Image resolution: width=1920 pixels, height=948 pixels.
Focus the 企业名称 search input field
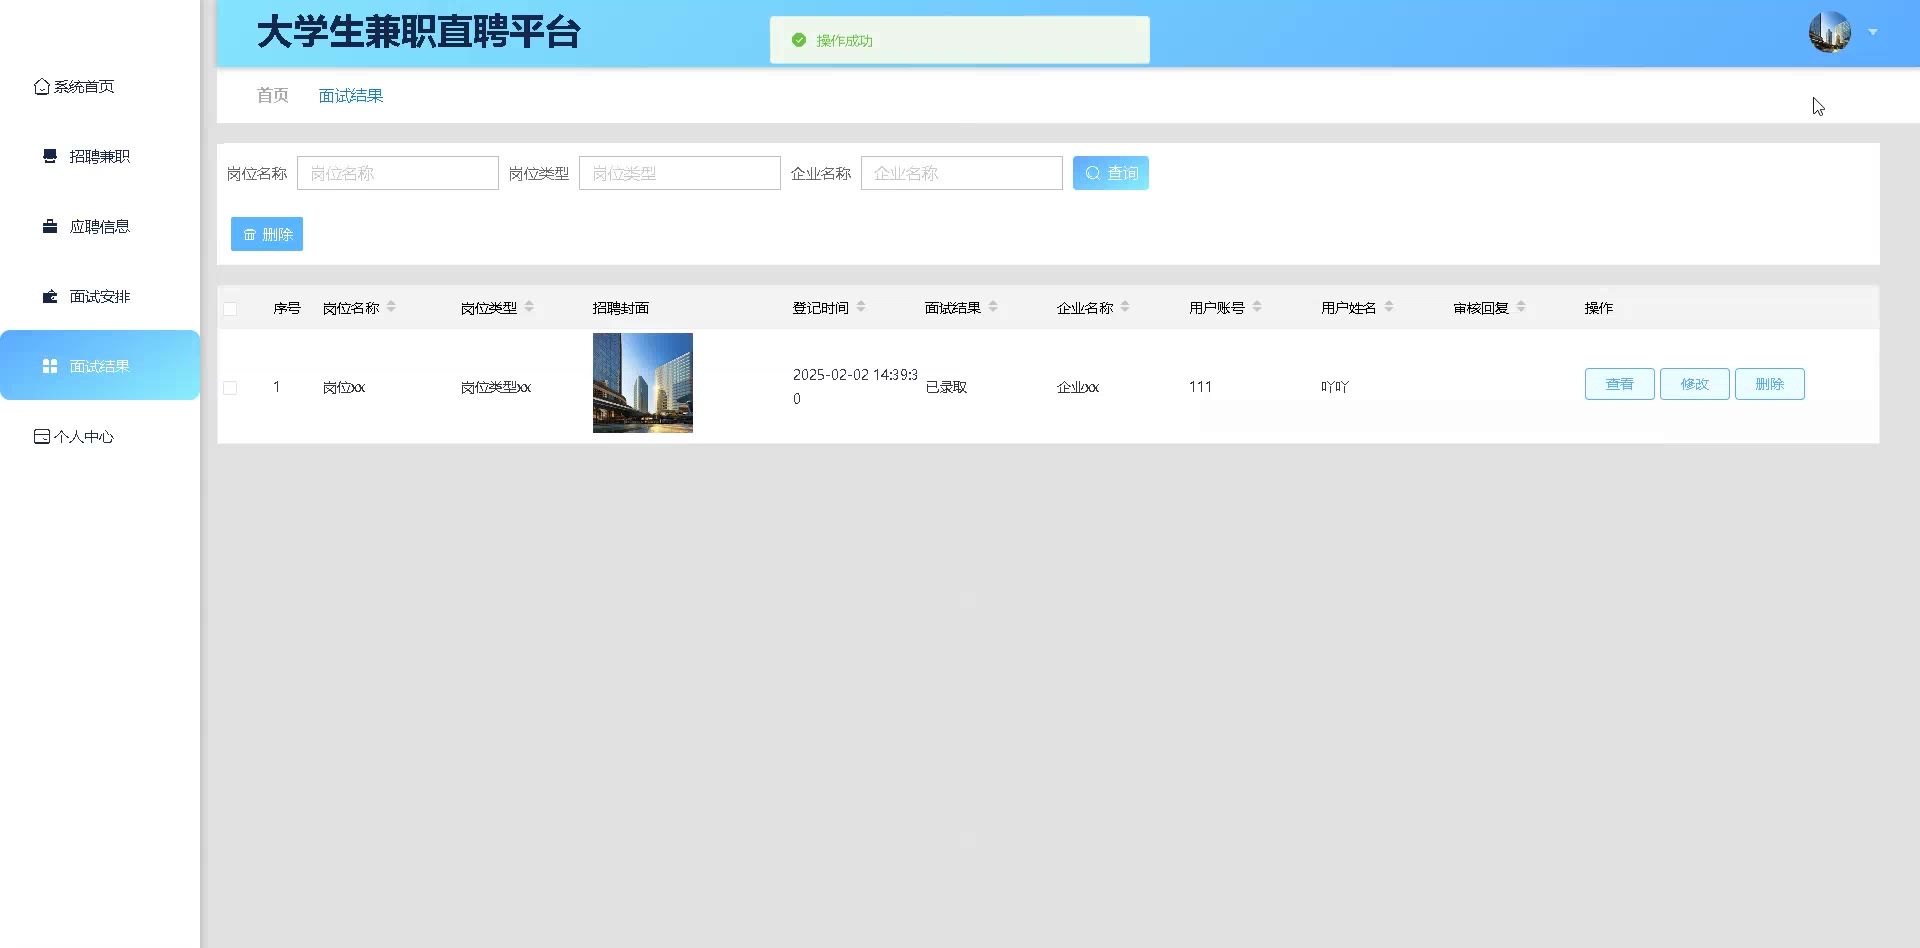tap(961, 173)
